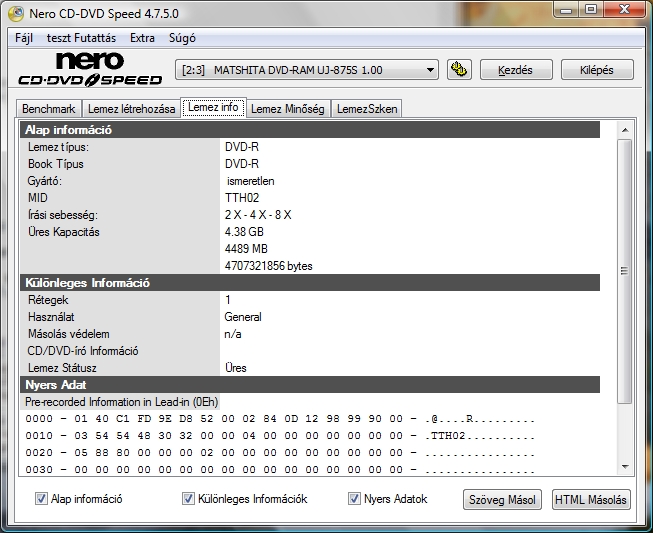Toggle the Nyers Adatok checkbox
This screenshot has height=533, width=653.
point(354,499)
